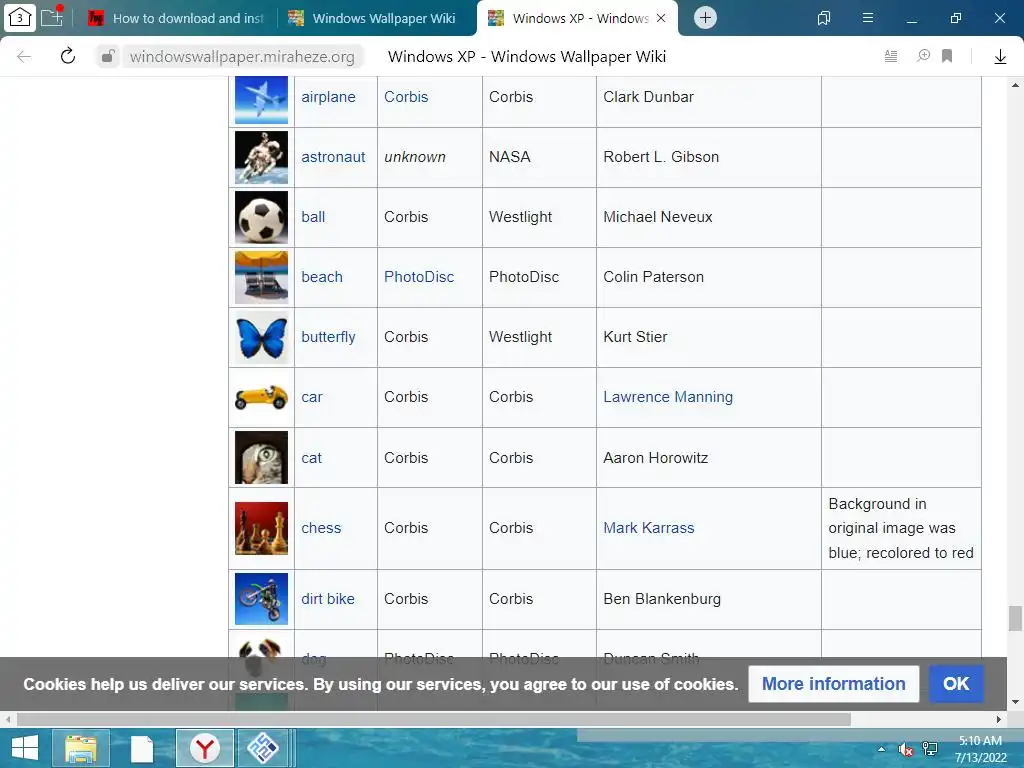Accept cookies with the OK button
This screenshot has height=768, width=1024.
pos(956,684)
